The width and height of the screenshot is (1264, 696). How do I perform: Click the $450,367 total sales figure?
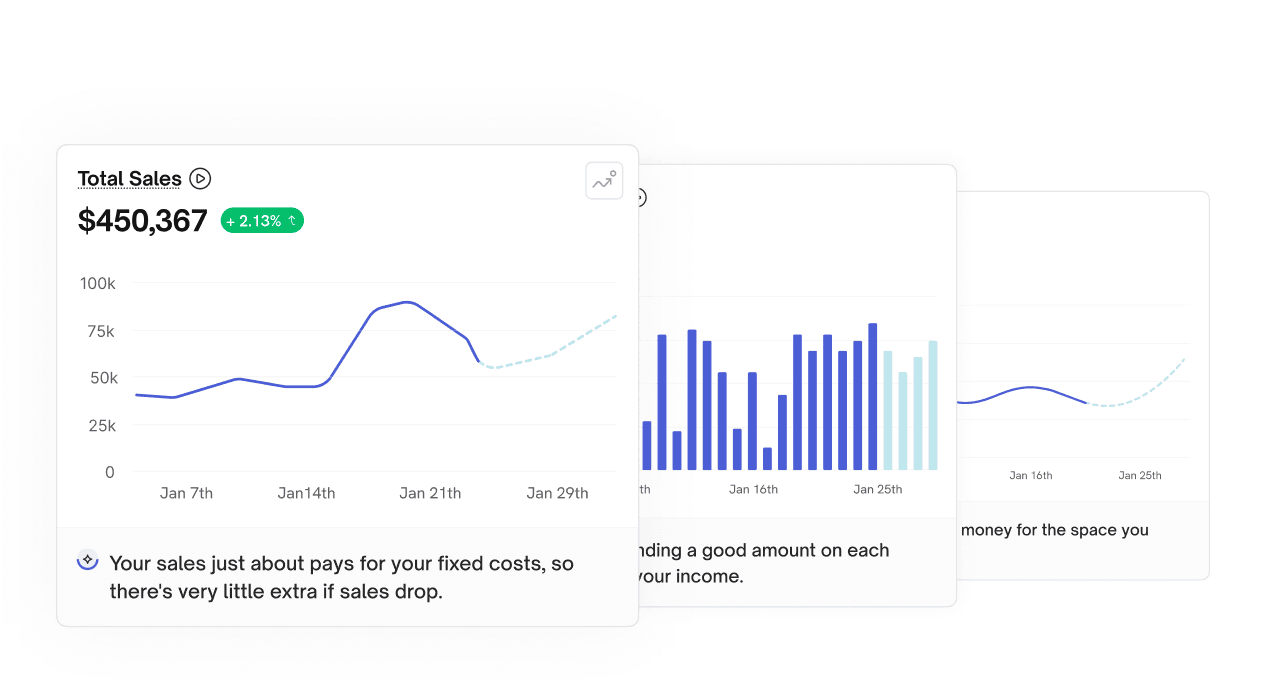[143, 220]
